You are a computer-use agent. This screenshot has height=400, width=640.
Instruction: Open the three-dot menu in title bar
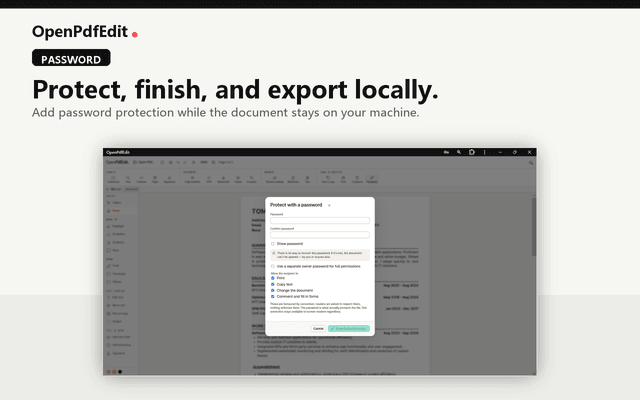pyautogui.click(x=484, y=152)
